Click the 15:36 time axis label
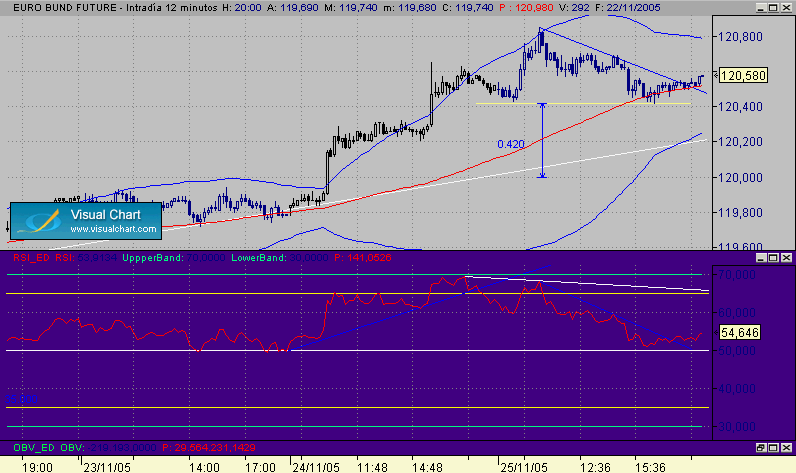Screen dimensions: 796x473 [x=650, y=467]
